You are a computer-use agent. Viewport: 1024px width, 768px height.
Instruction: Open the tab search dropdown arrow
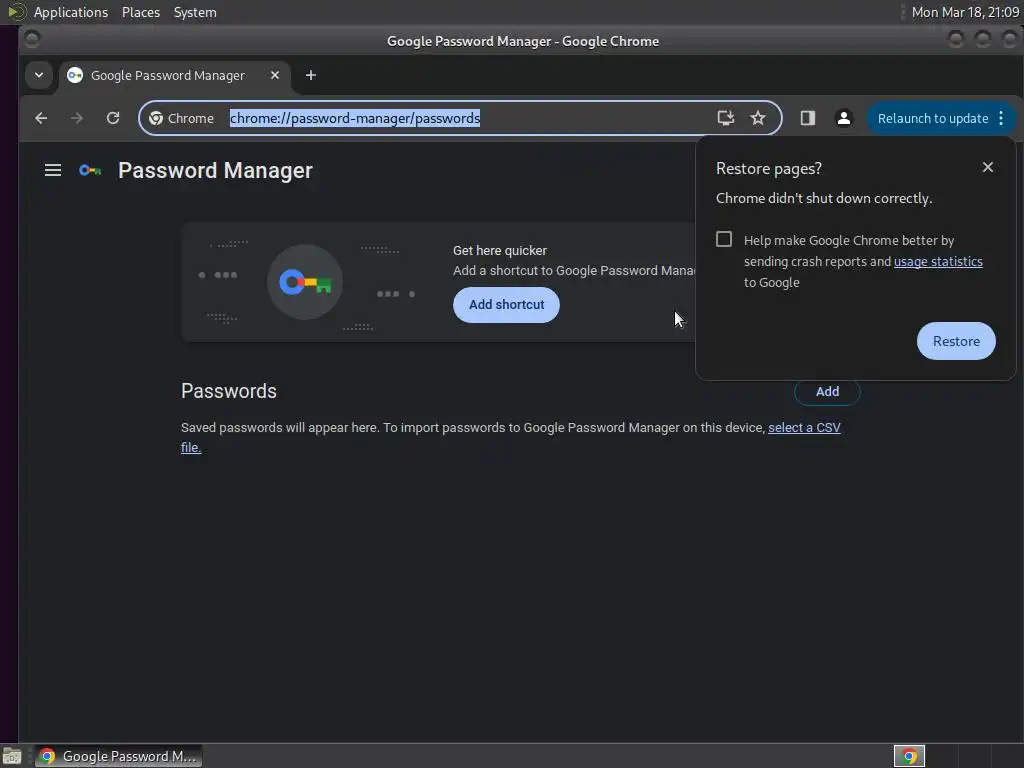[x=39, y=75]
